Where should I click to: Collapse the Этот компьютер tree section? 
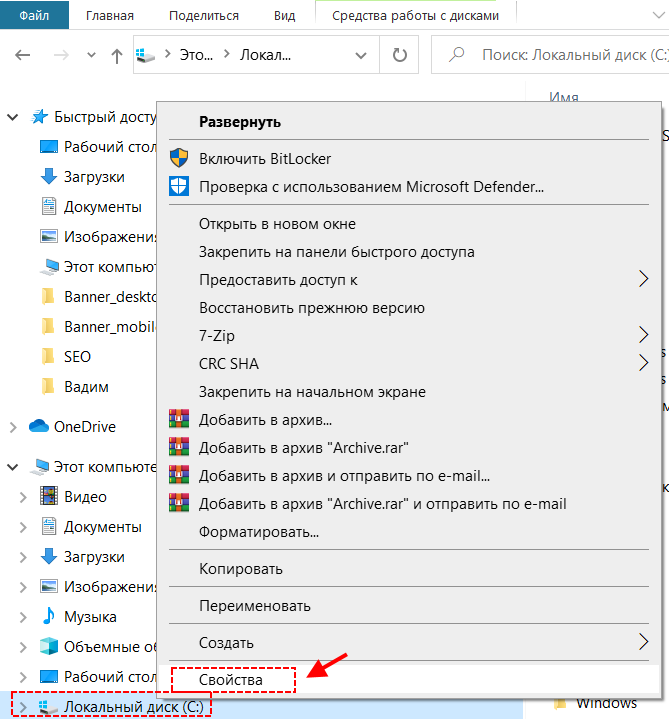(13, 467)
